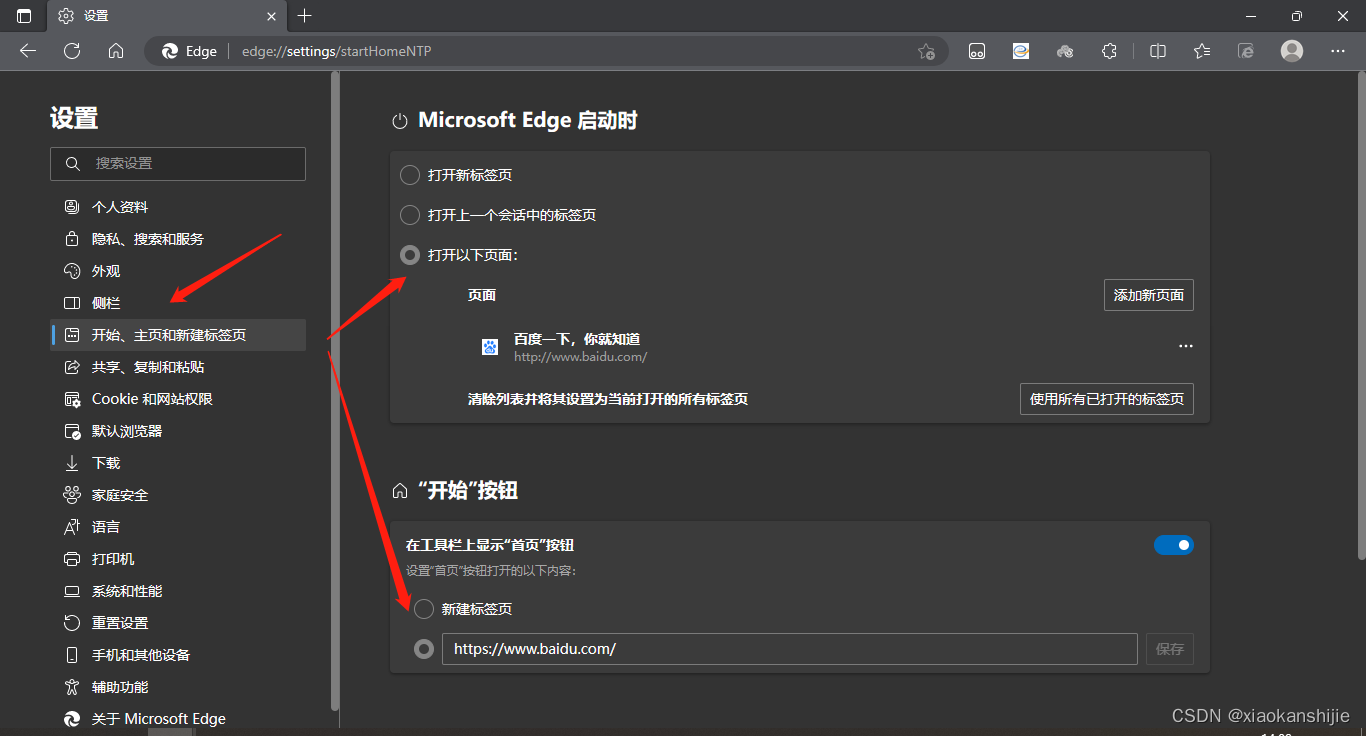Click the browser essentials icon beside profile

click(x=1246, y=51)
